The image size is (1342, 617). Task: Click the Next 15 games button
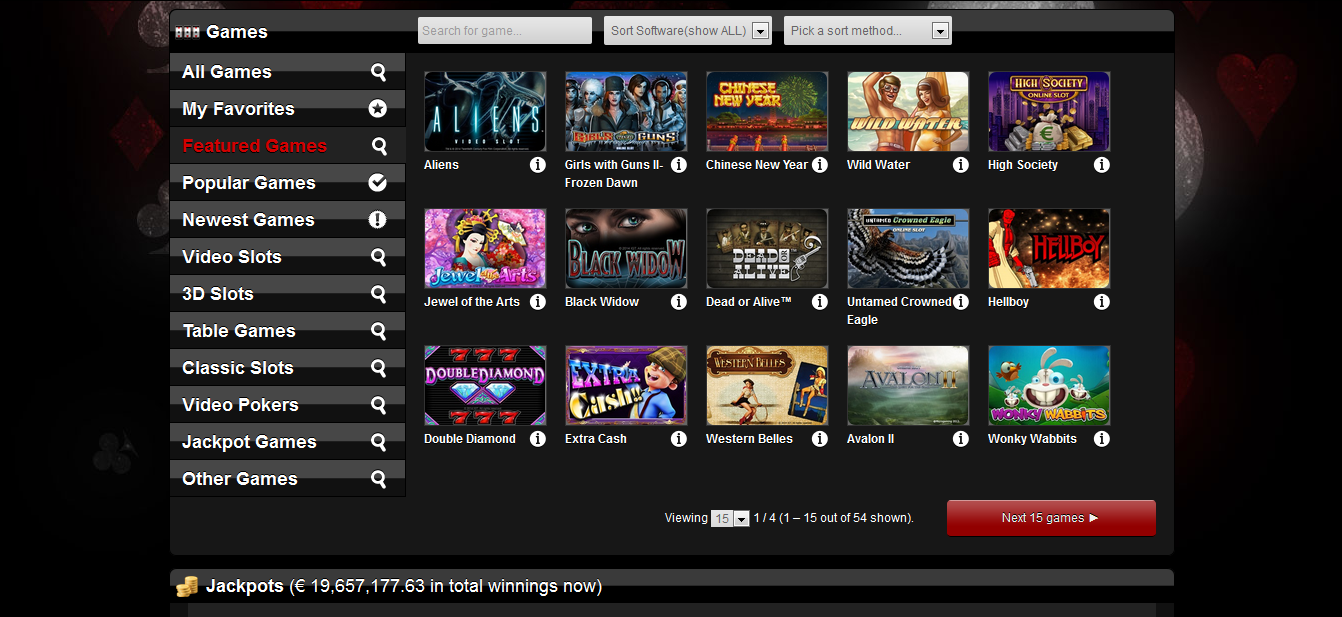(x=1051, y=518)
